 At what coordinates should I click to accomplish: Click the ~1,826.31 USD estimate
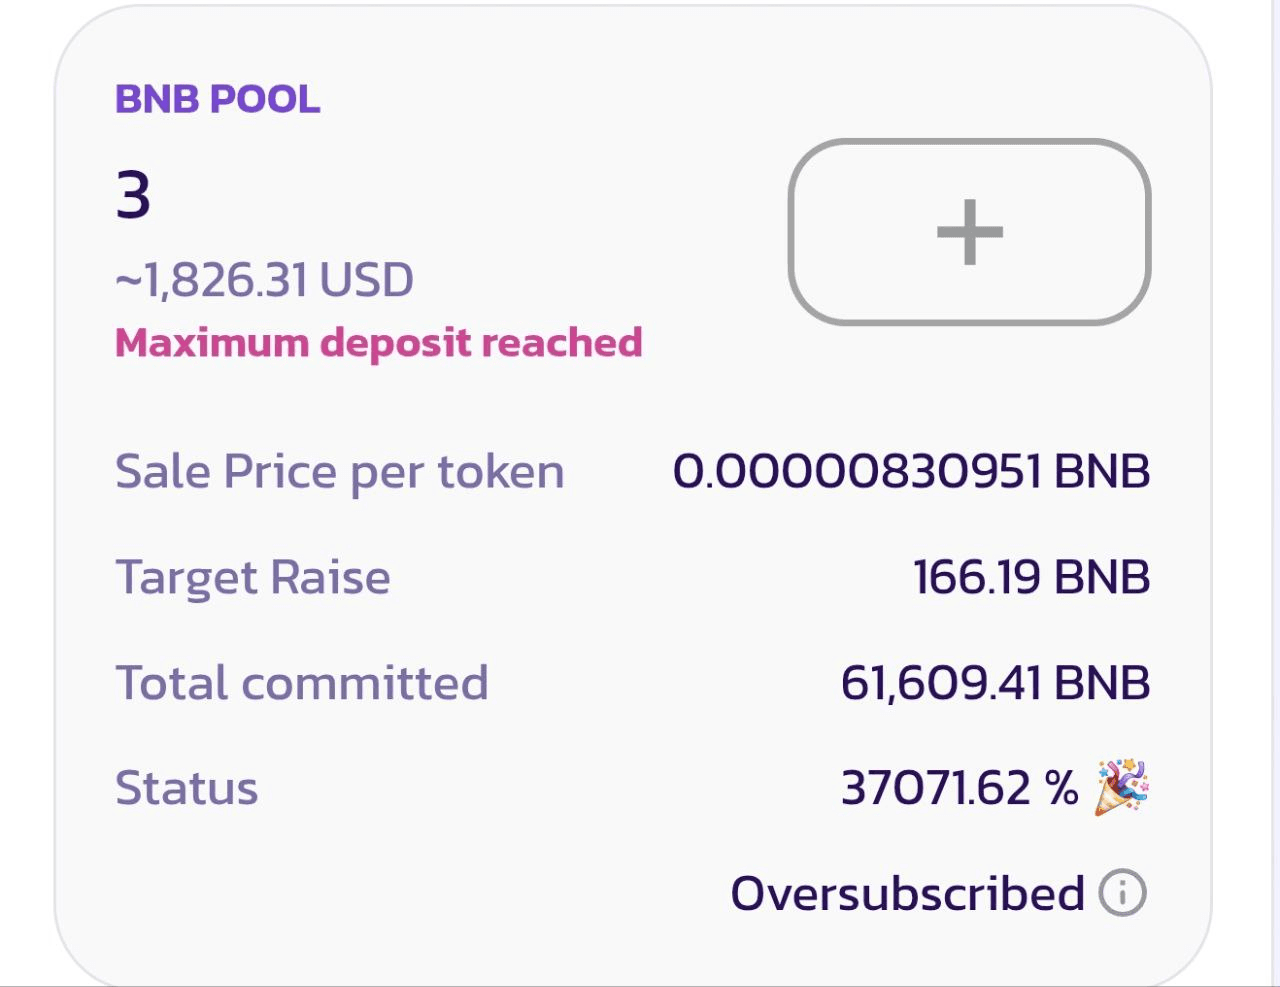(264, 280)
